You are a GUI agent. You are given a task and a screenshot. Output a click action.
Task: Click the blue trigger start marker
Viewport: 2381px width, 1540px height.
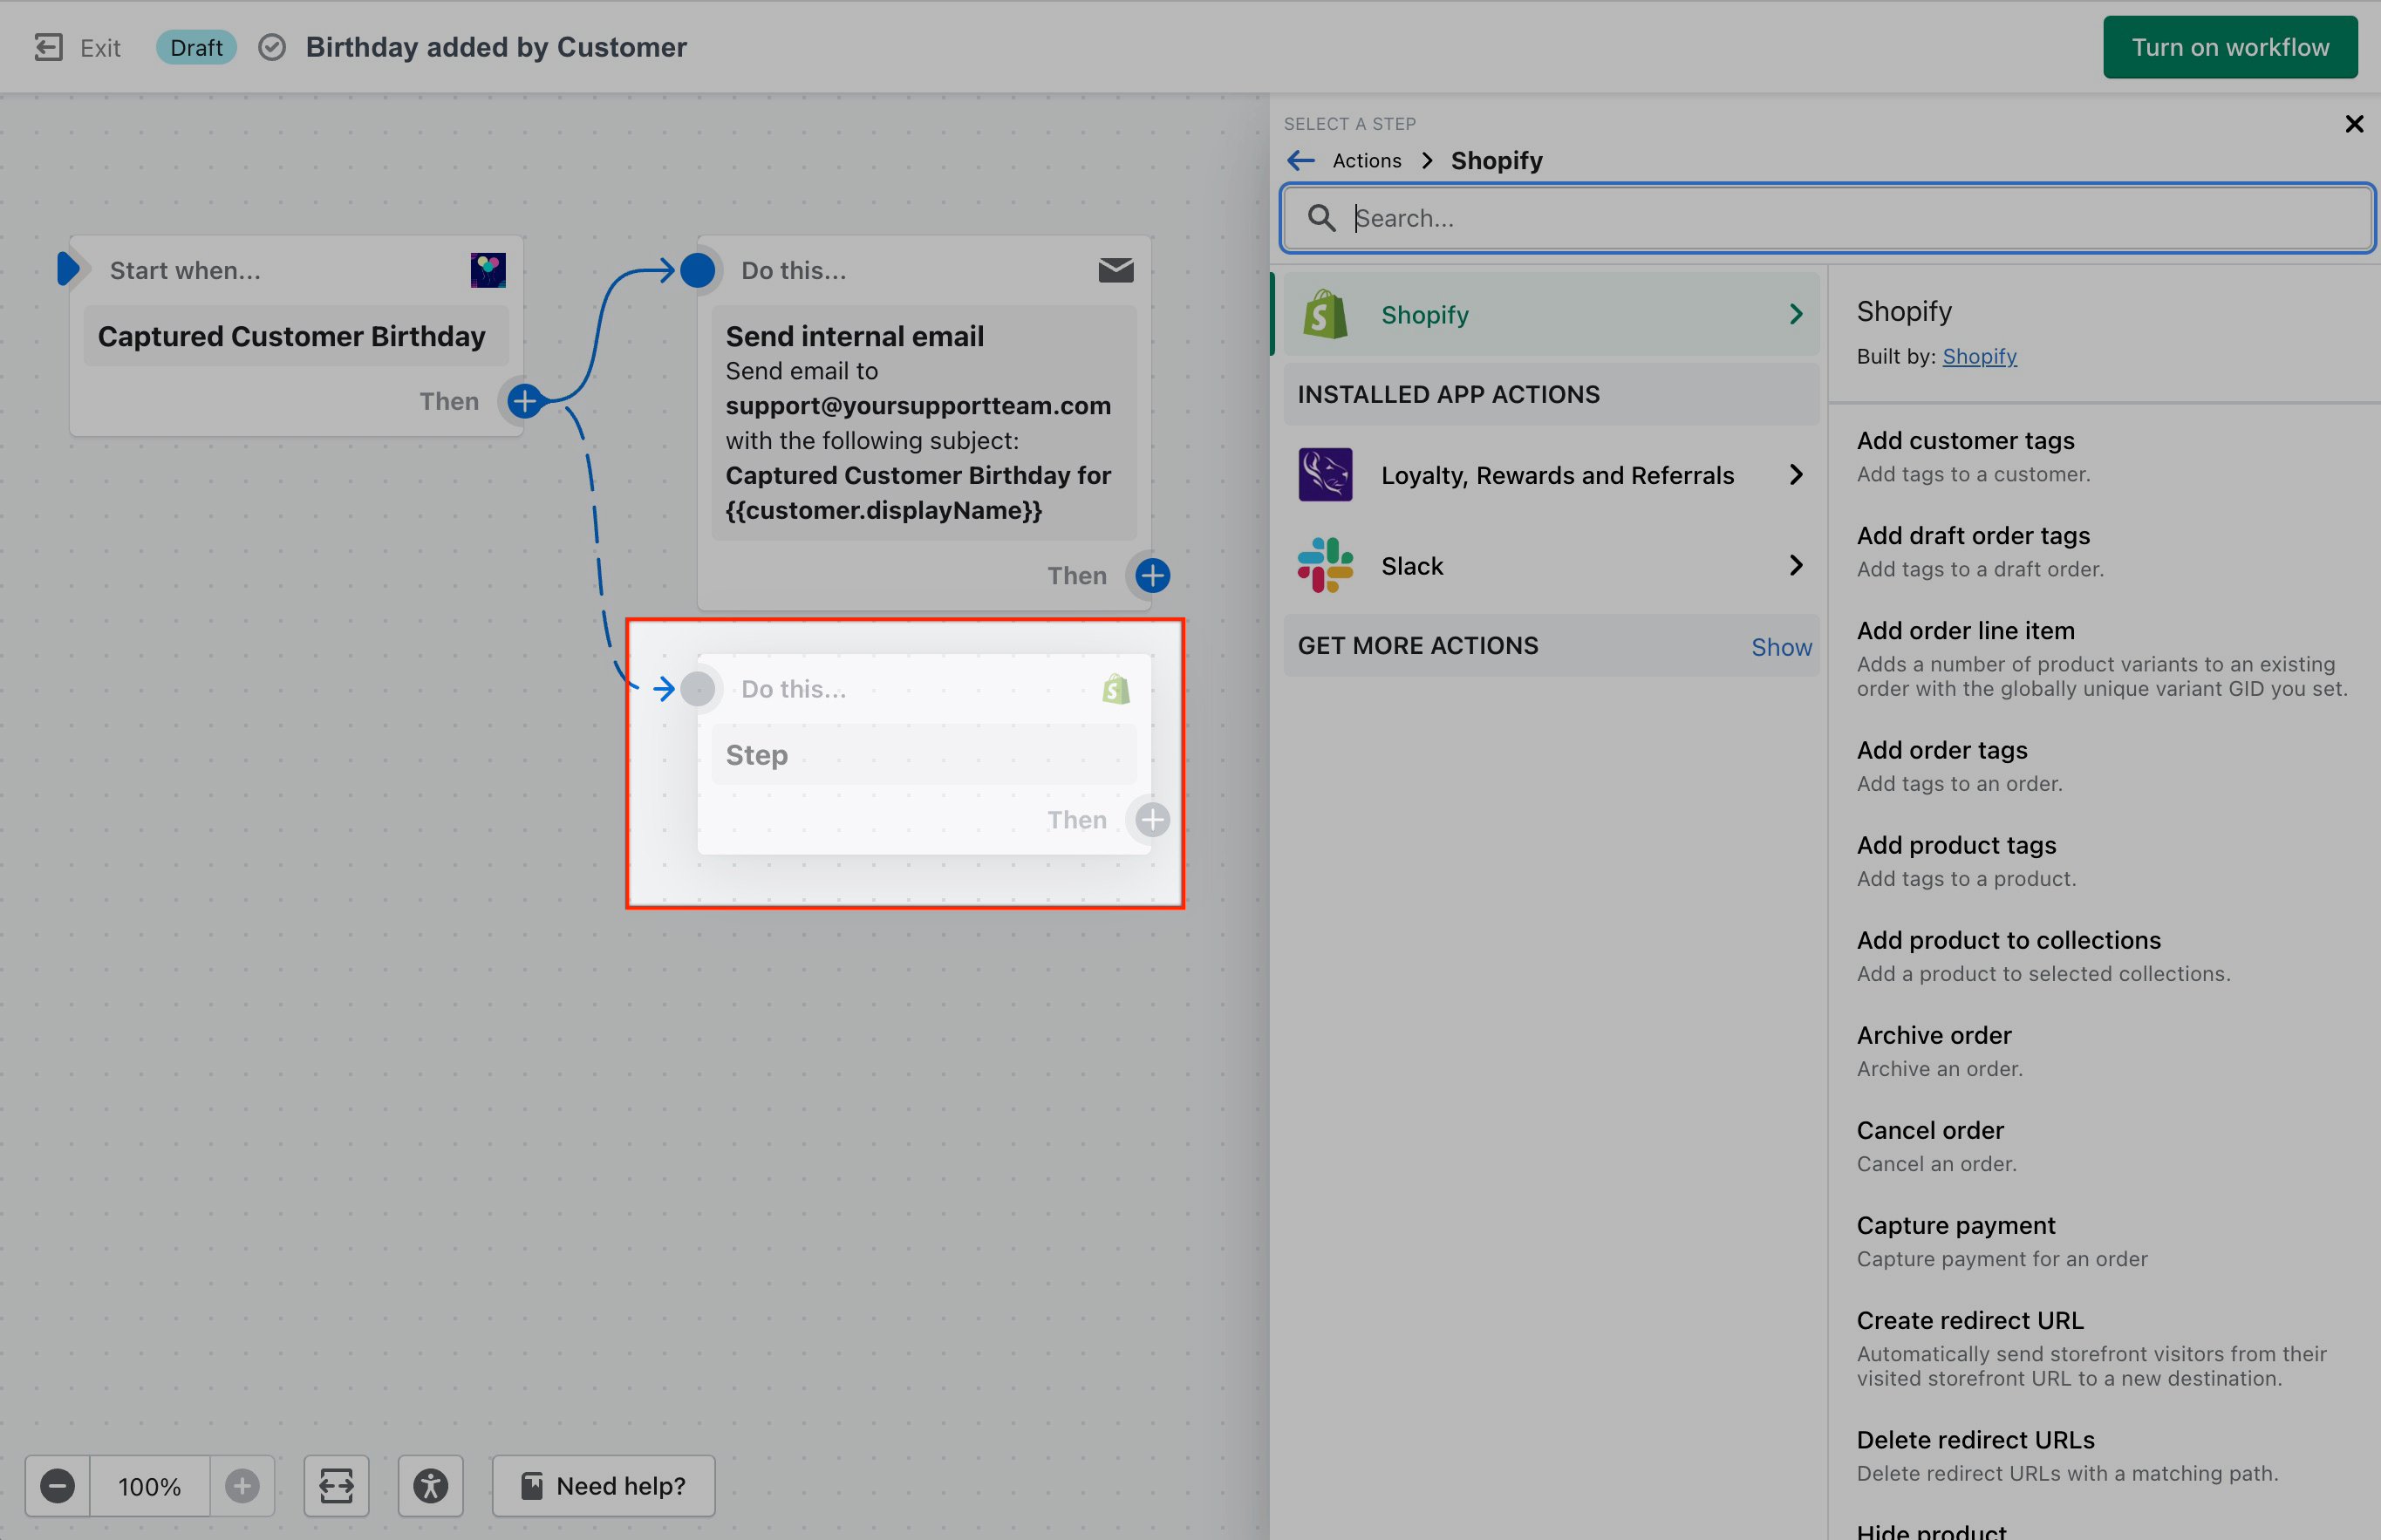click(x=68, y=269)
